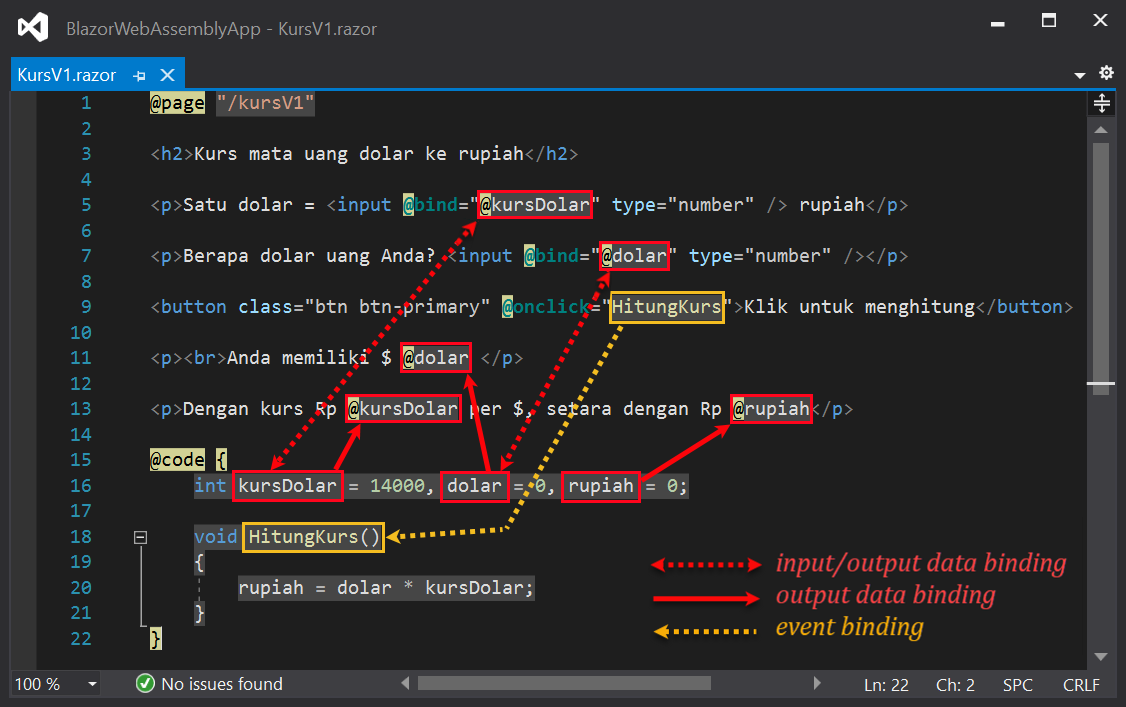Close the KursV1.razor tab
The height and width of the screenshot is (707, 1126).
coord(167,73)
